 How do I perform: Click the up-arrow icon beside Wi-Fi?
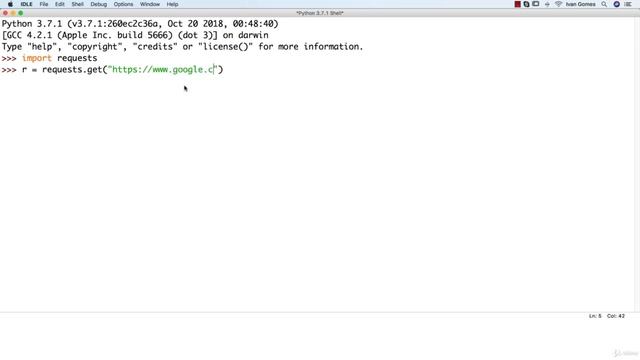point(547,4)
